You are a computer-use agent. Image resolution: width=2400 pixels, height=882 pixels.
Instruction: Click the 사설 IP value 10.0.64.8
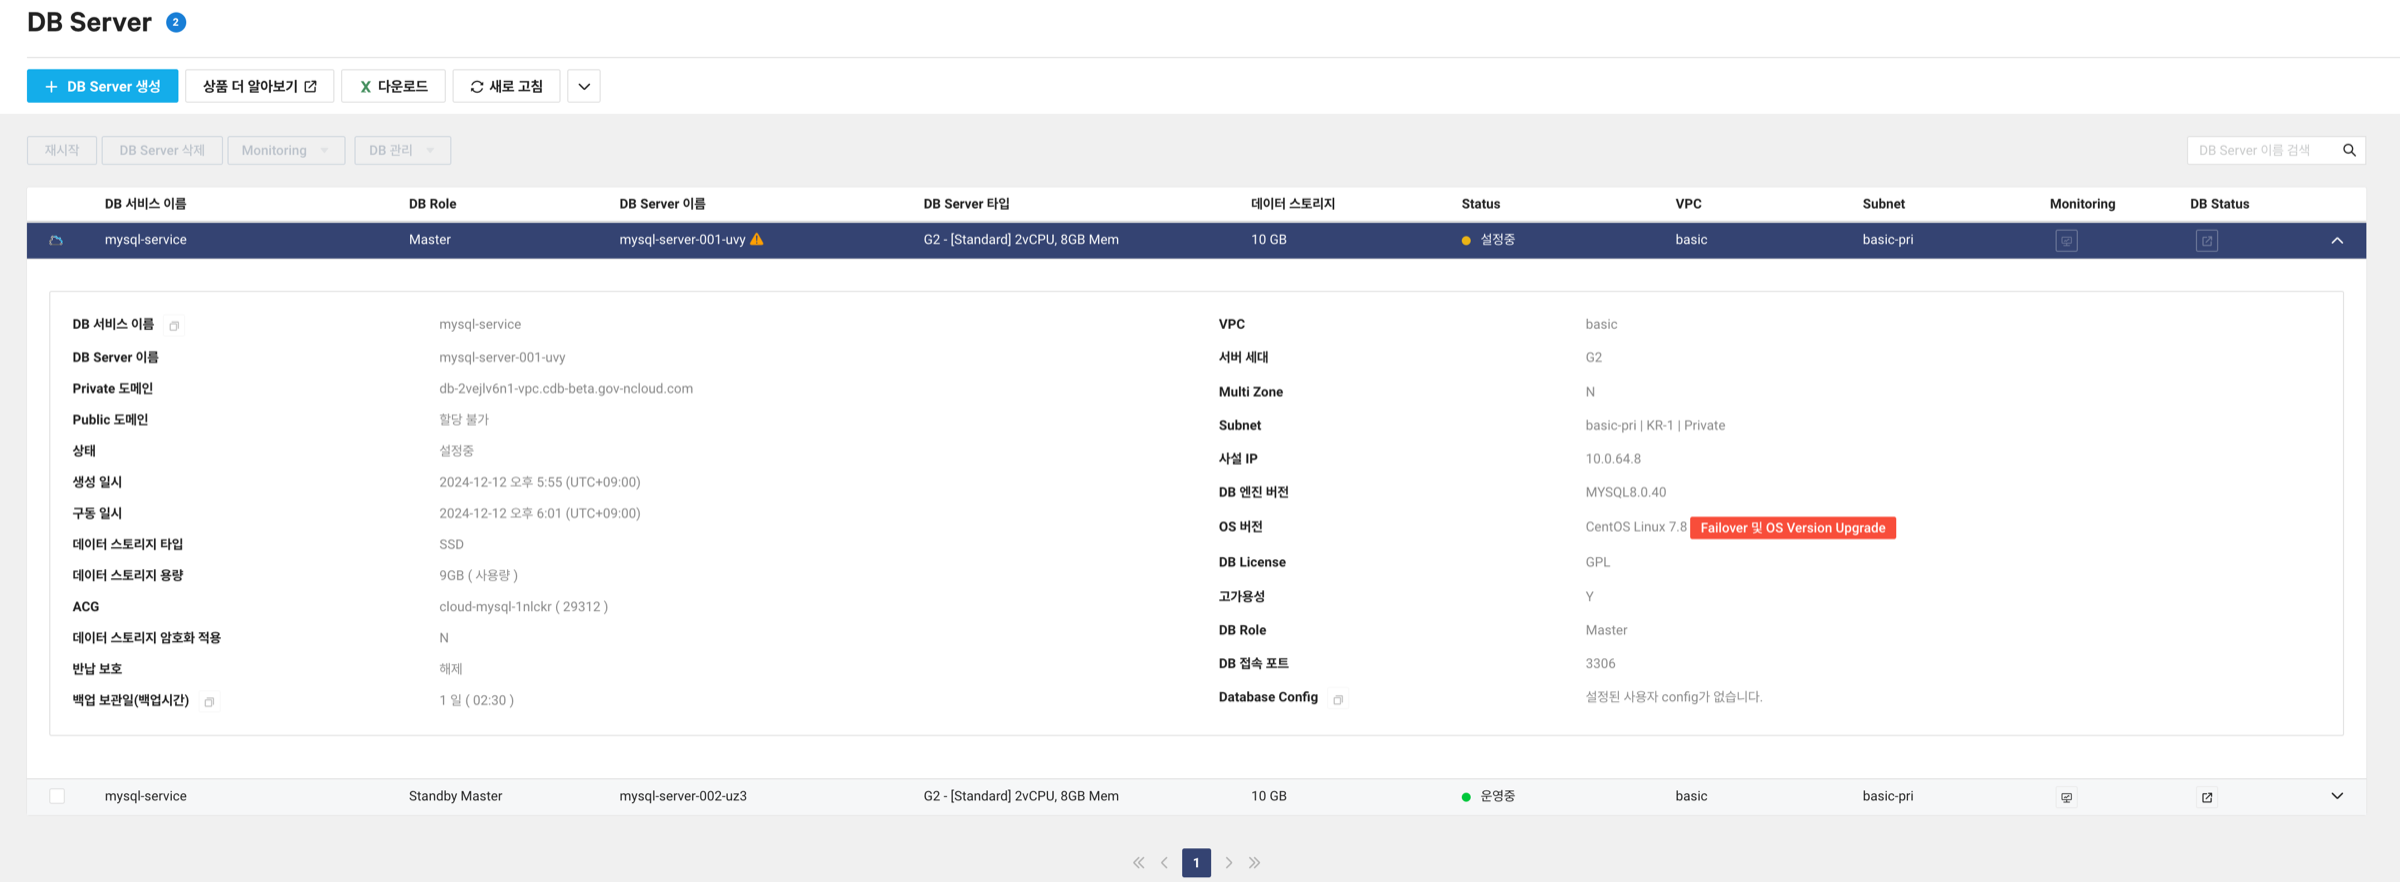1612,459
